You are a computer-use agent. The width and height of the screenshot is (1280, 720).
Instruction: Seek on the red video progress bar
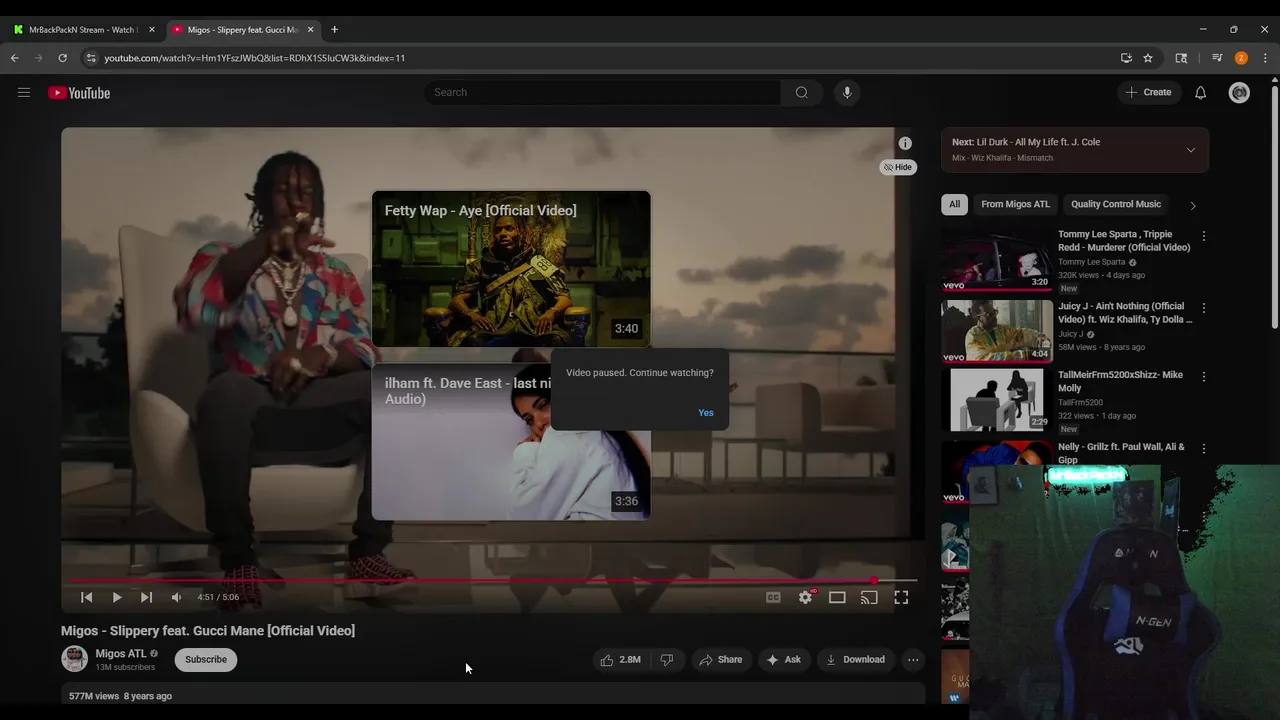(x=492, y=580)
